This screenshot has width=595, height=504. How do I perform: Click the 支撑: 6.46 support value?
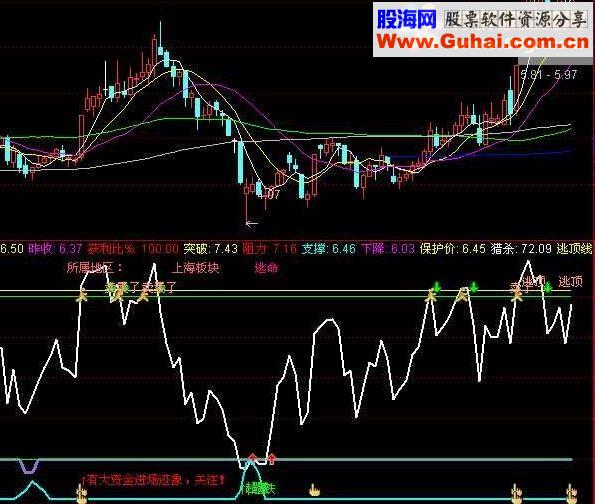329,249
